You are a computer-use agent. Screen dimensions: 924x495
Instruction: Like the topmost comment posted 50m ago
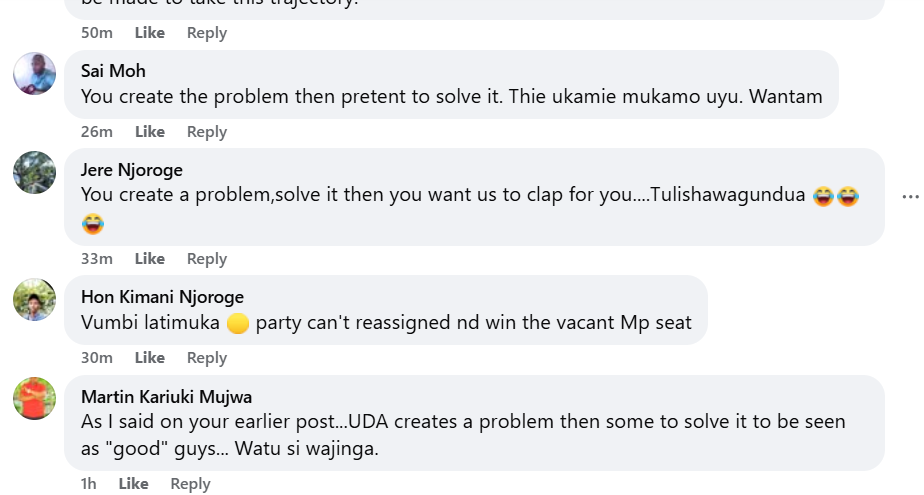point(150,33)
